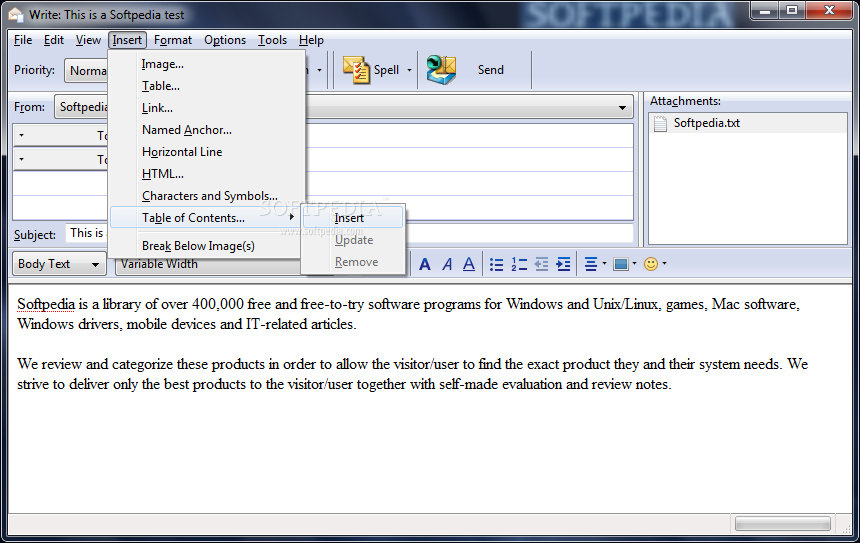Click the outdent text icon

pos(541,264)
